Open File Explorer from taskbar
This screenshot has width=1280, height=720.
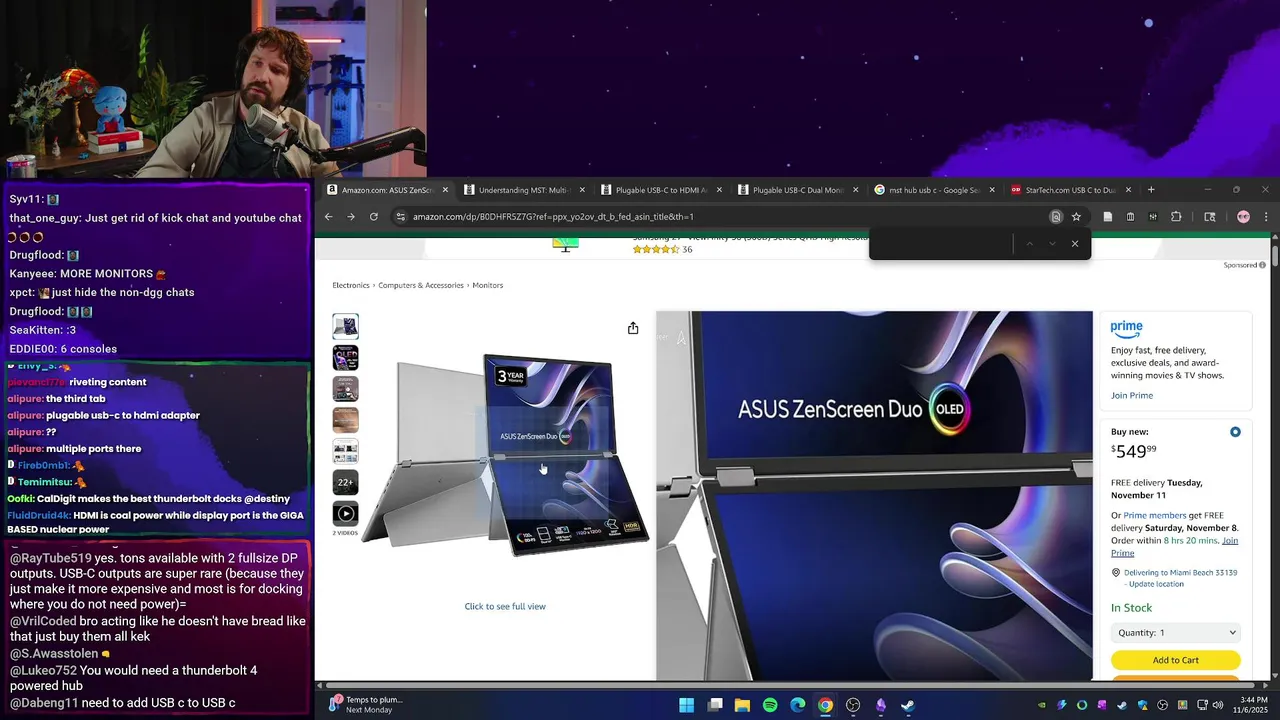pyautogui.click(x=742, y=705)
